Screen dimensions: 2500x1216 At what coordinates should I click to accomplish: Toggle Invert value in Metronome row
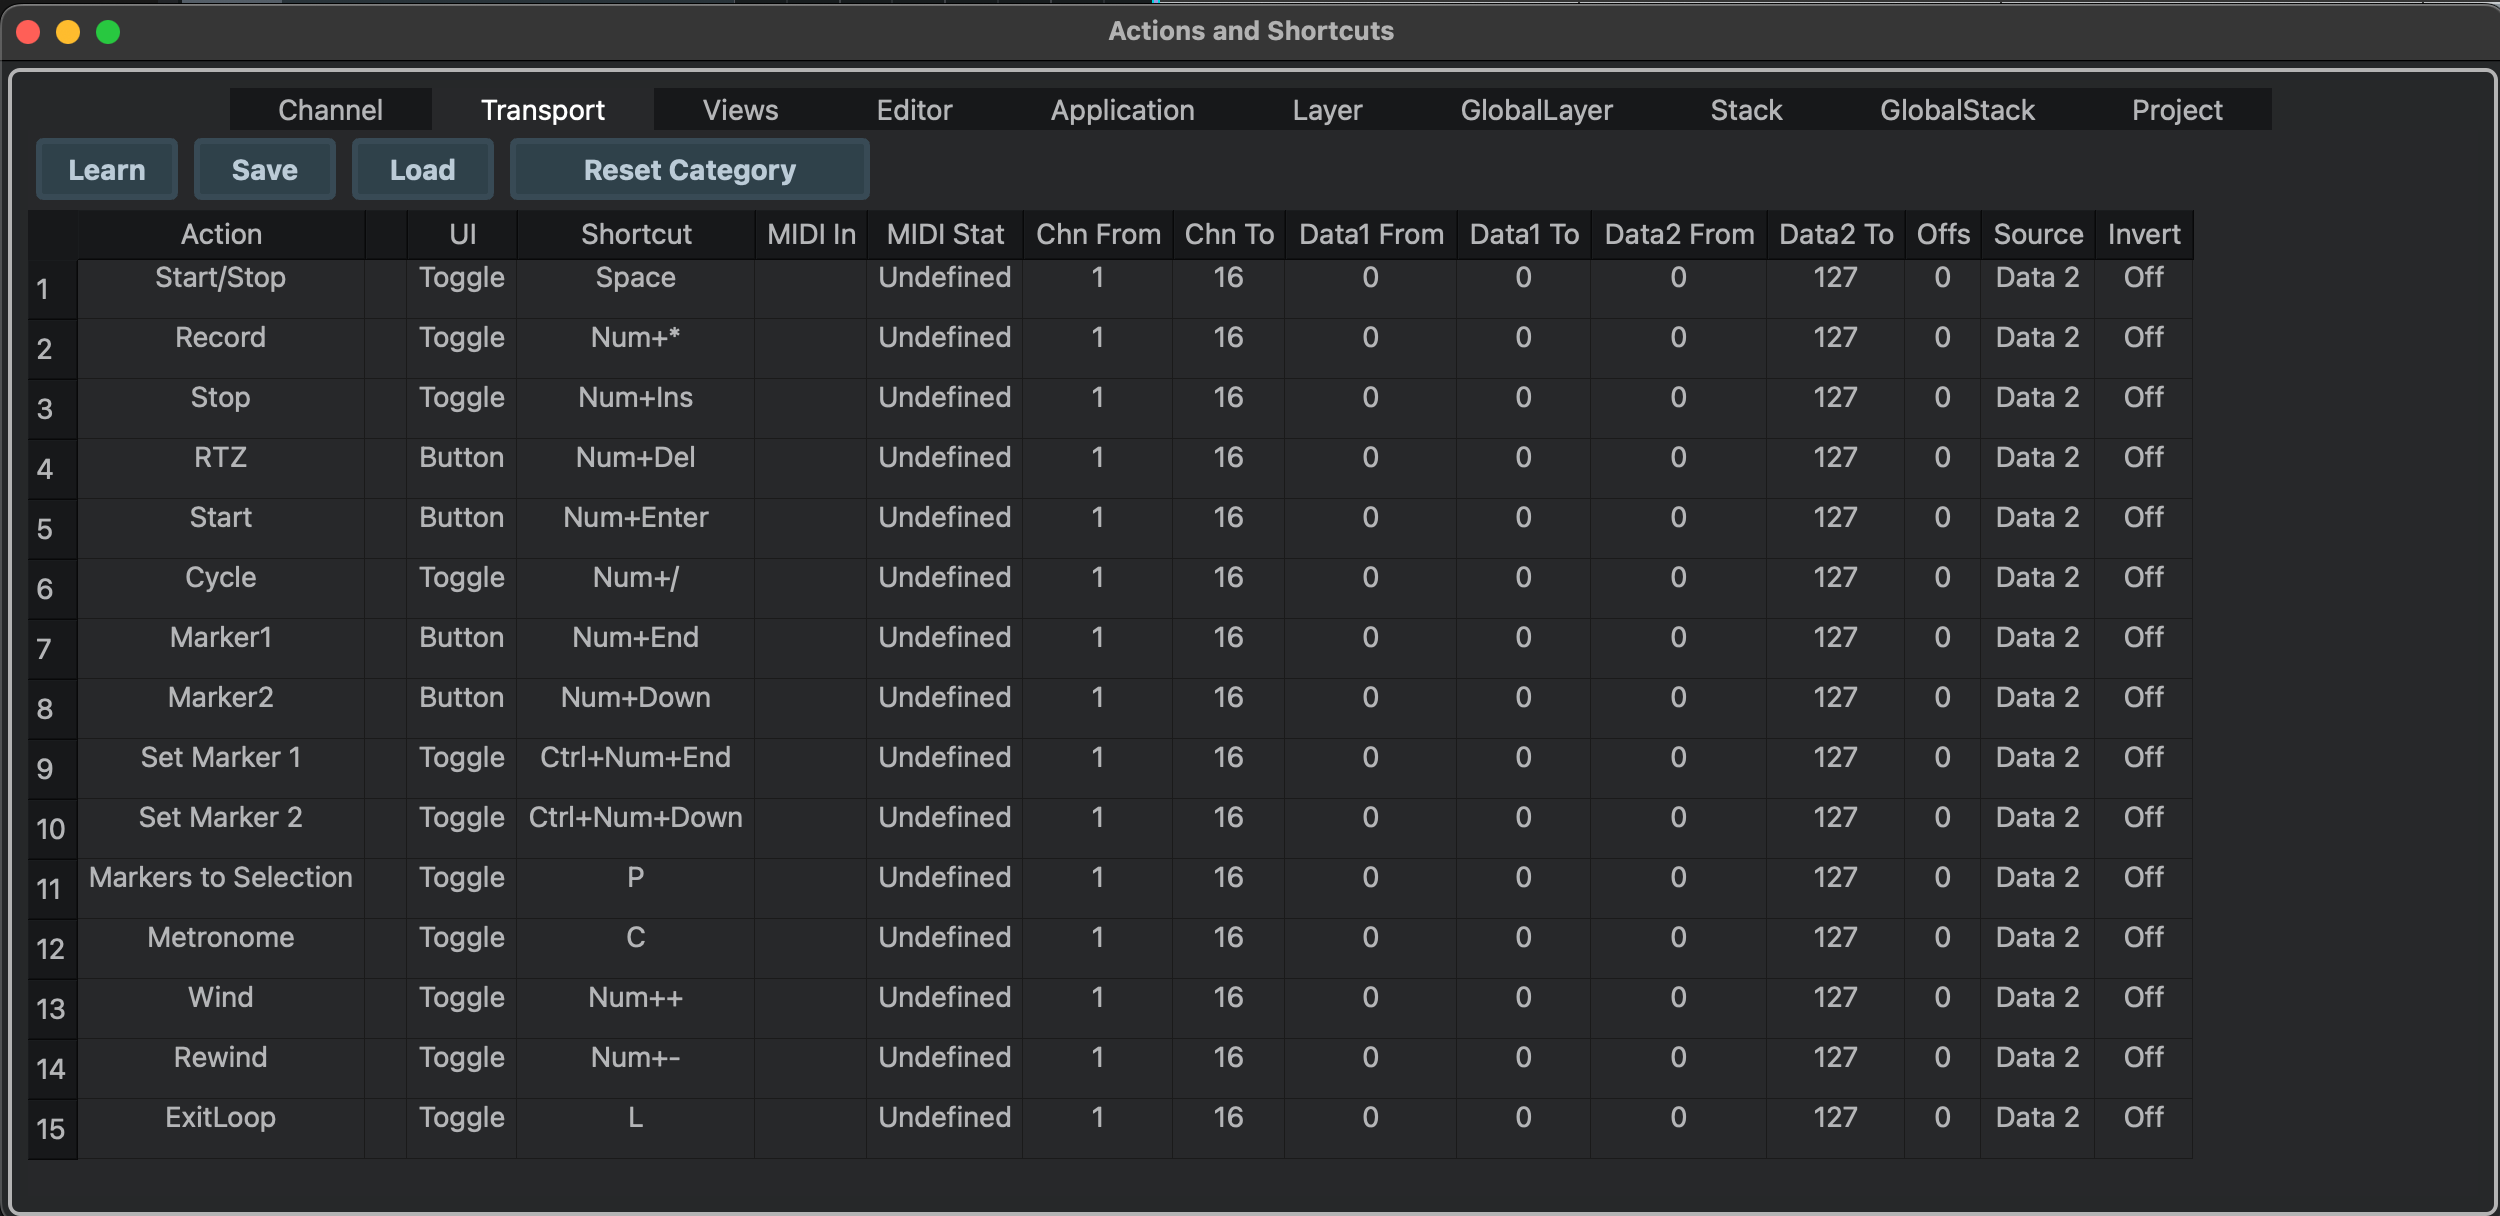2143,938
